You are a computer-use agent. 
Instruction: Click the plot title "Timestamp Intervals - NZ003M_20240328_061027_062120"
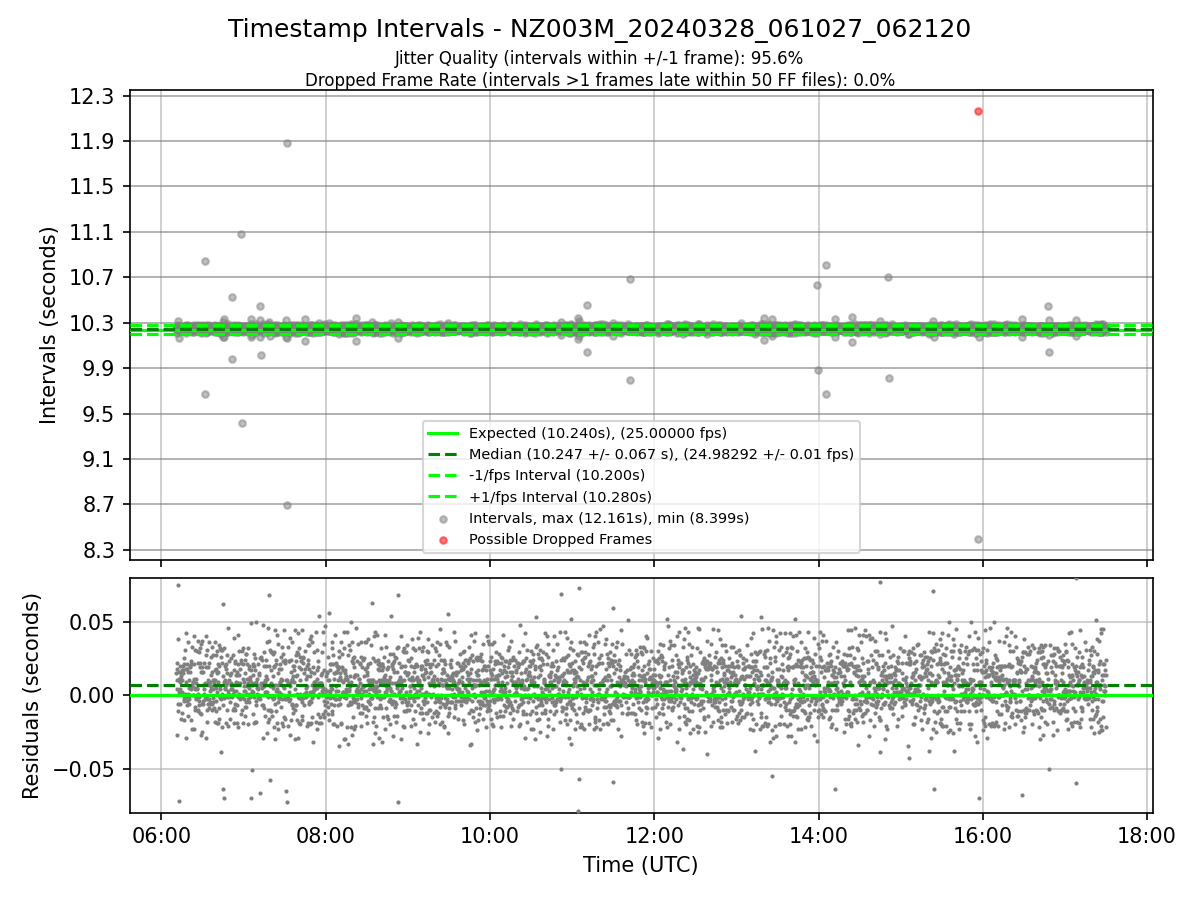click(599, 29)
